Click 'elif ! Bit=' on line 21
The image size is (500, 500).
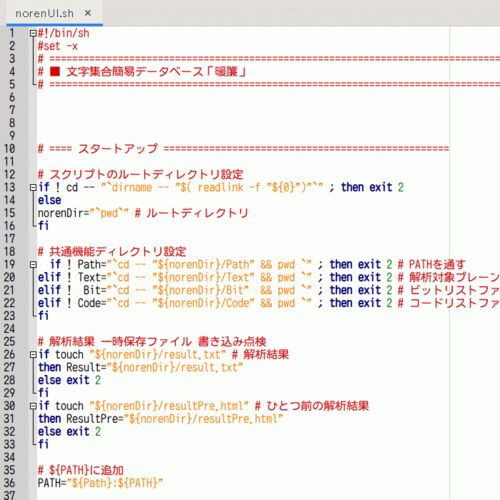pyautogui.click(x=72, y=290)
